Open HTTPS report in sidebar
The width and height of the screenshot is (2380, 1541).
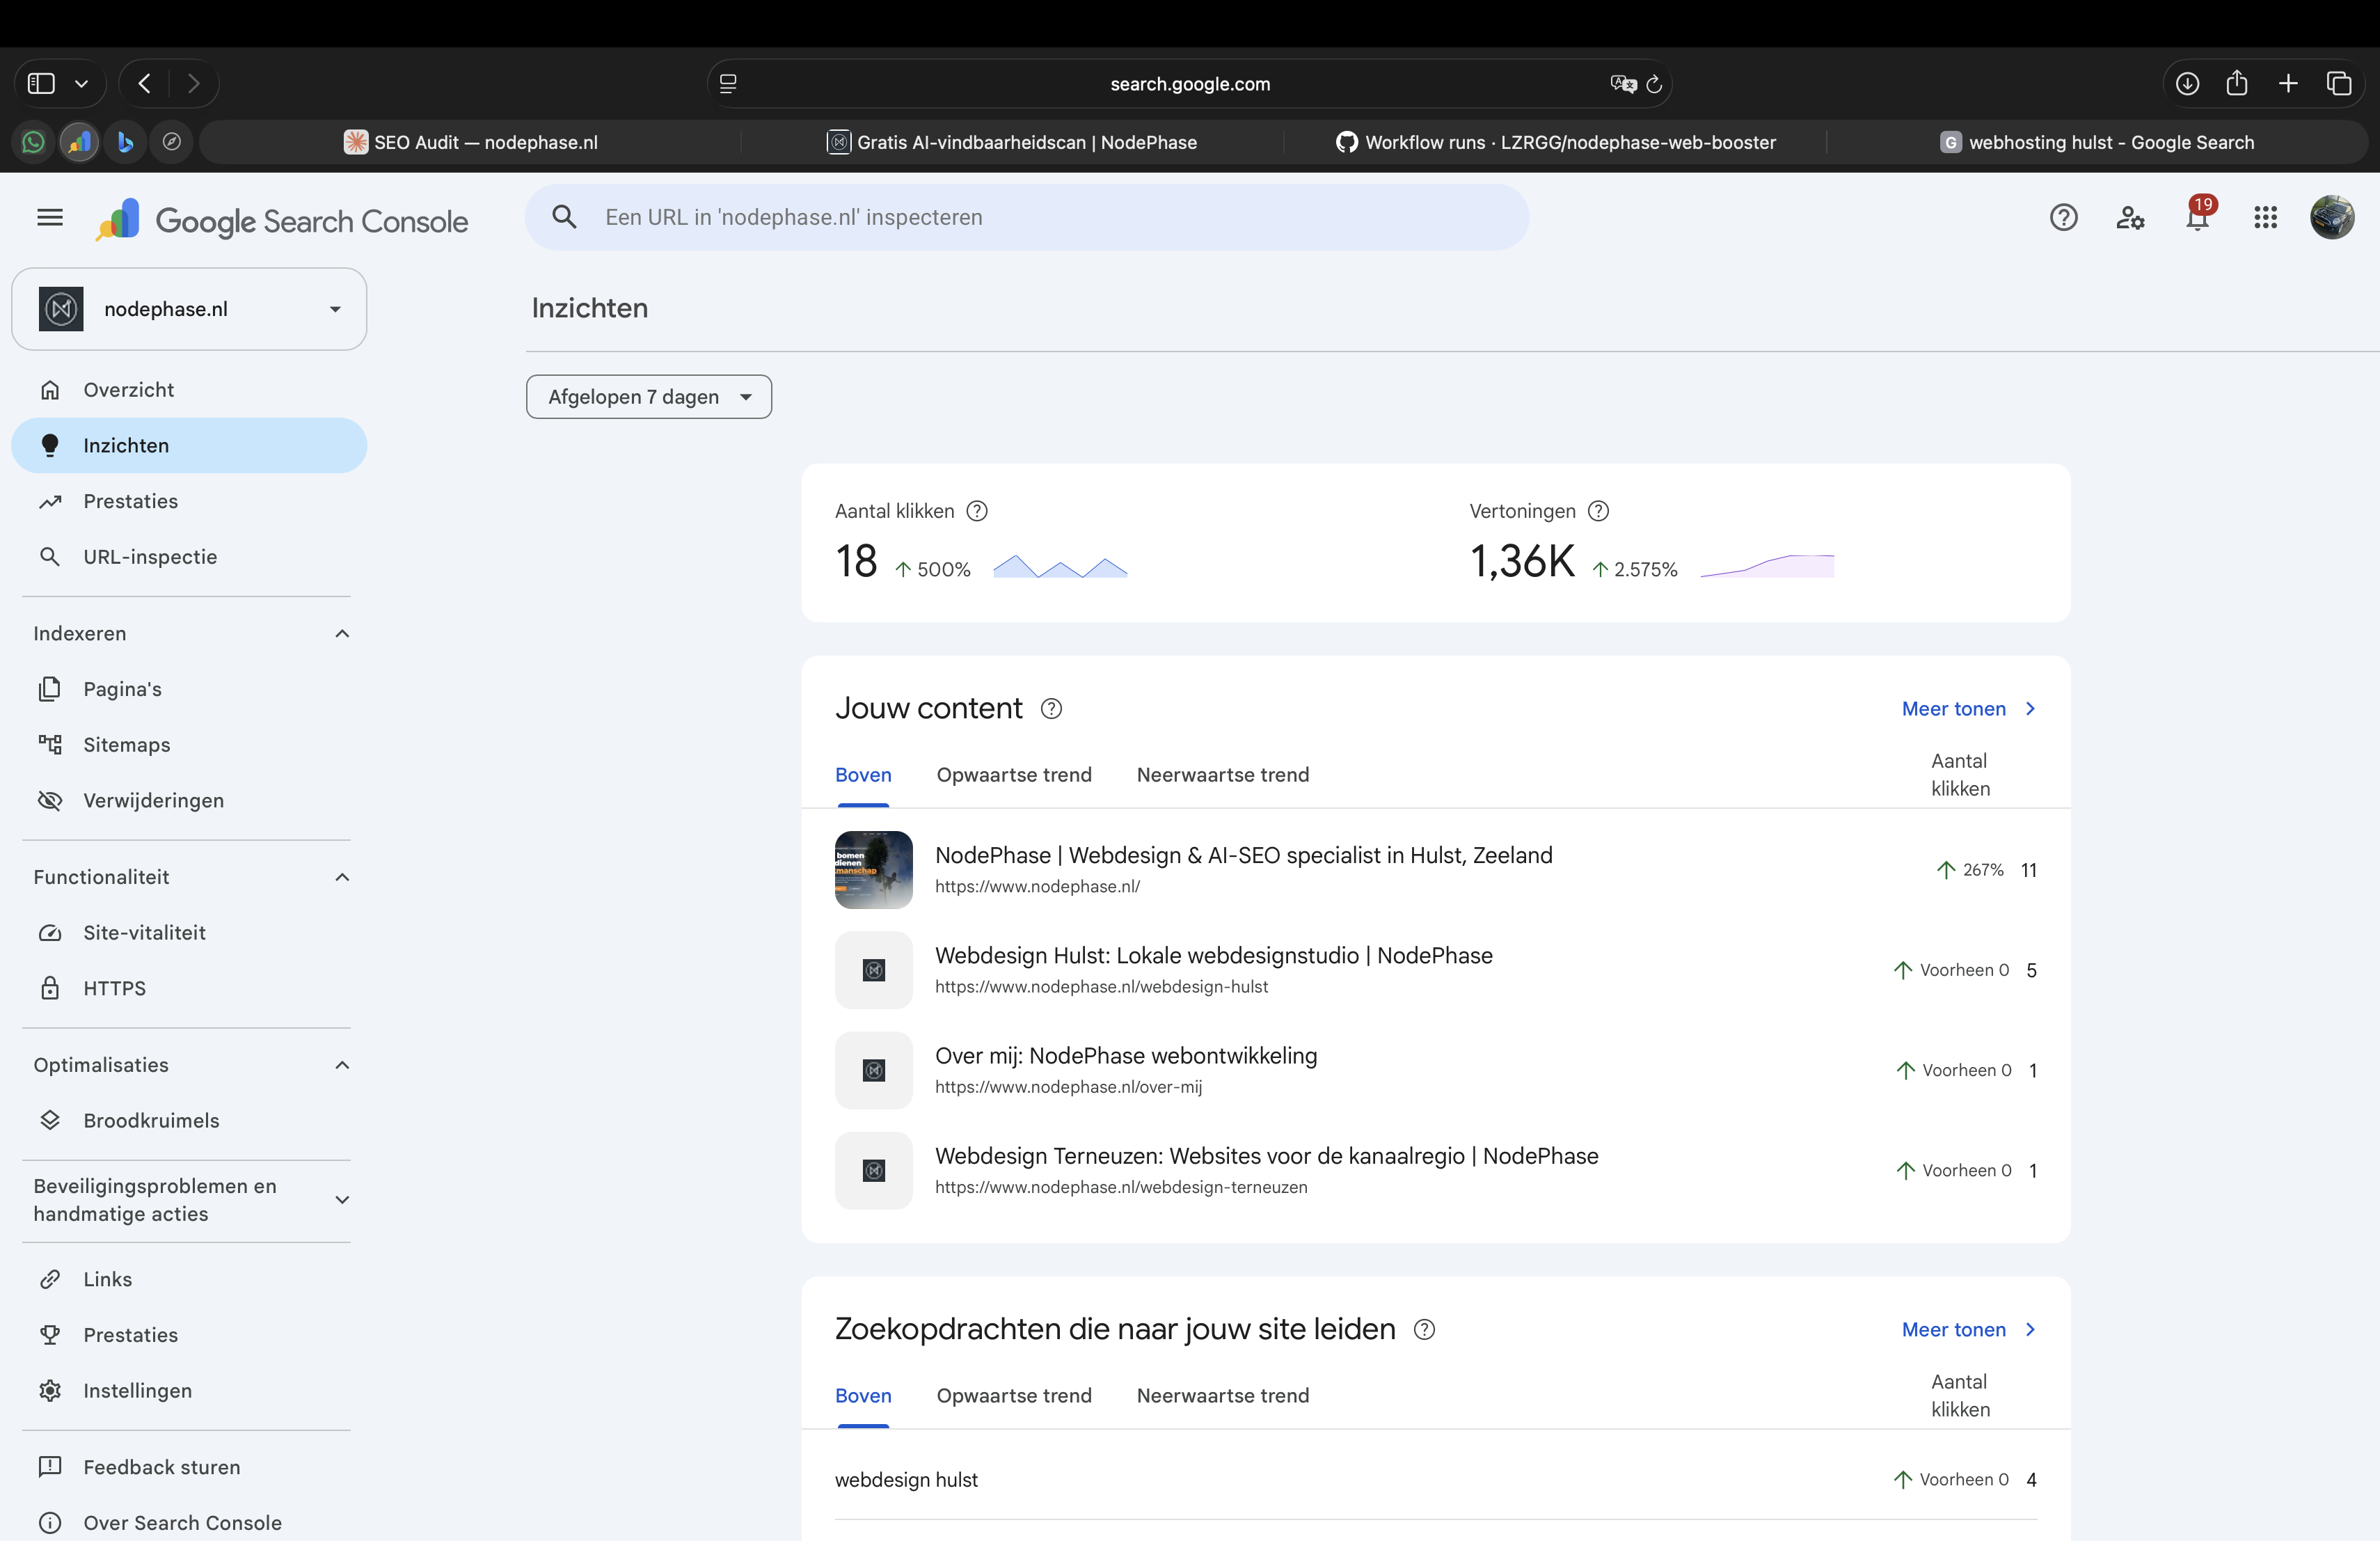coord(189,988)
